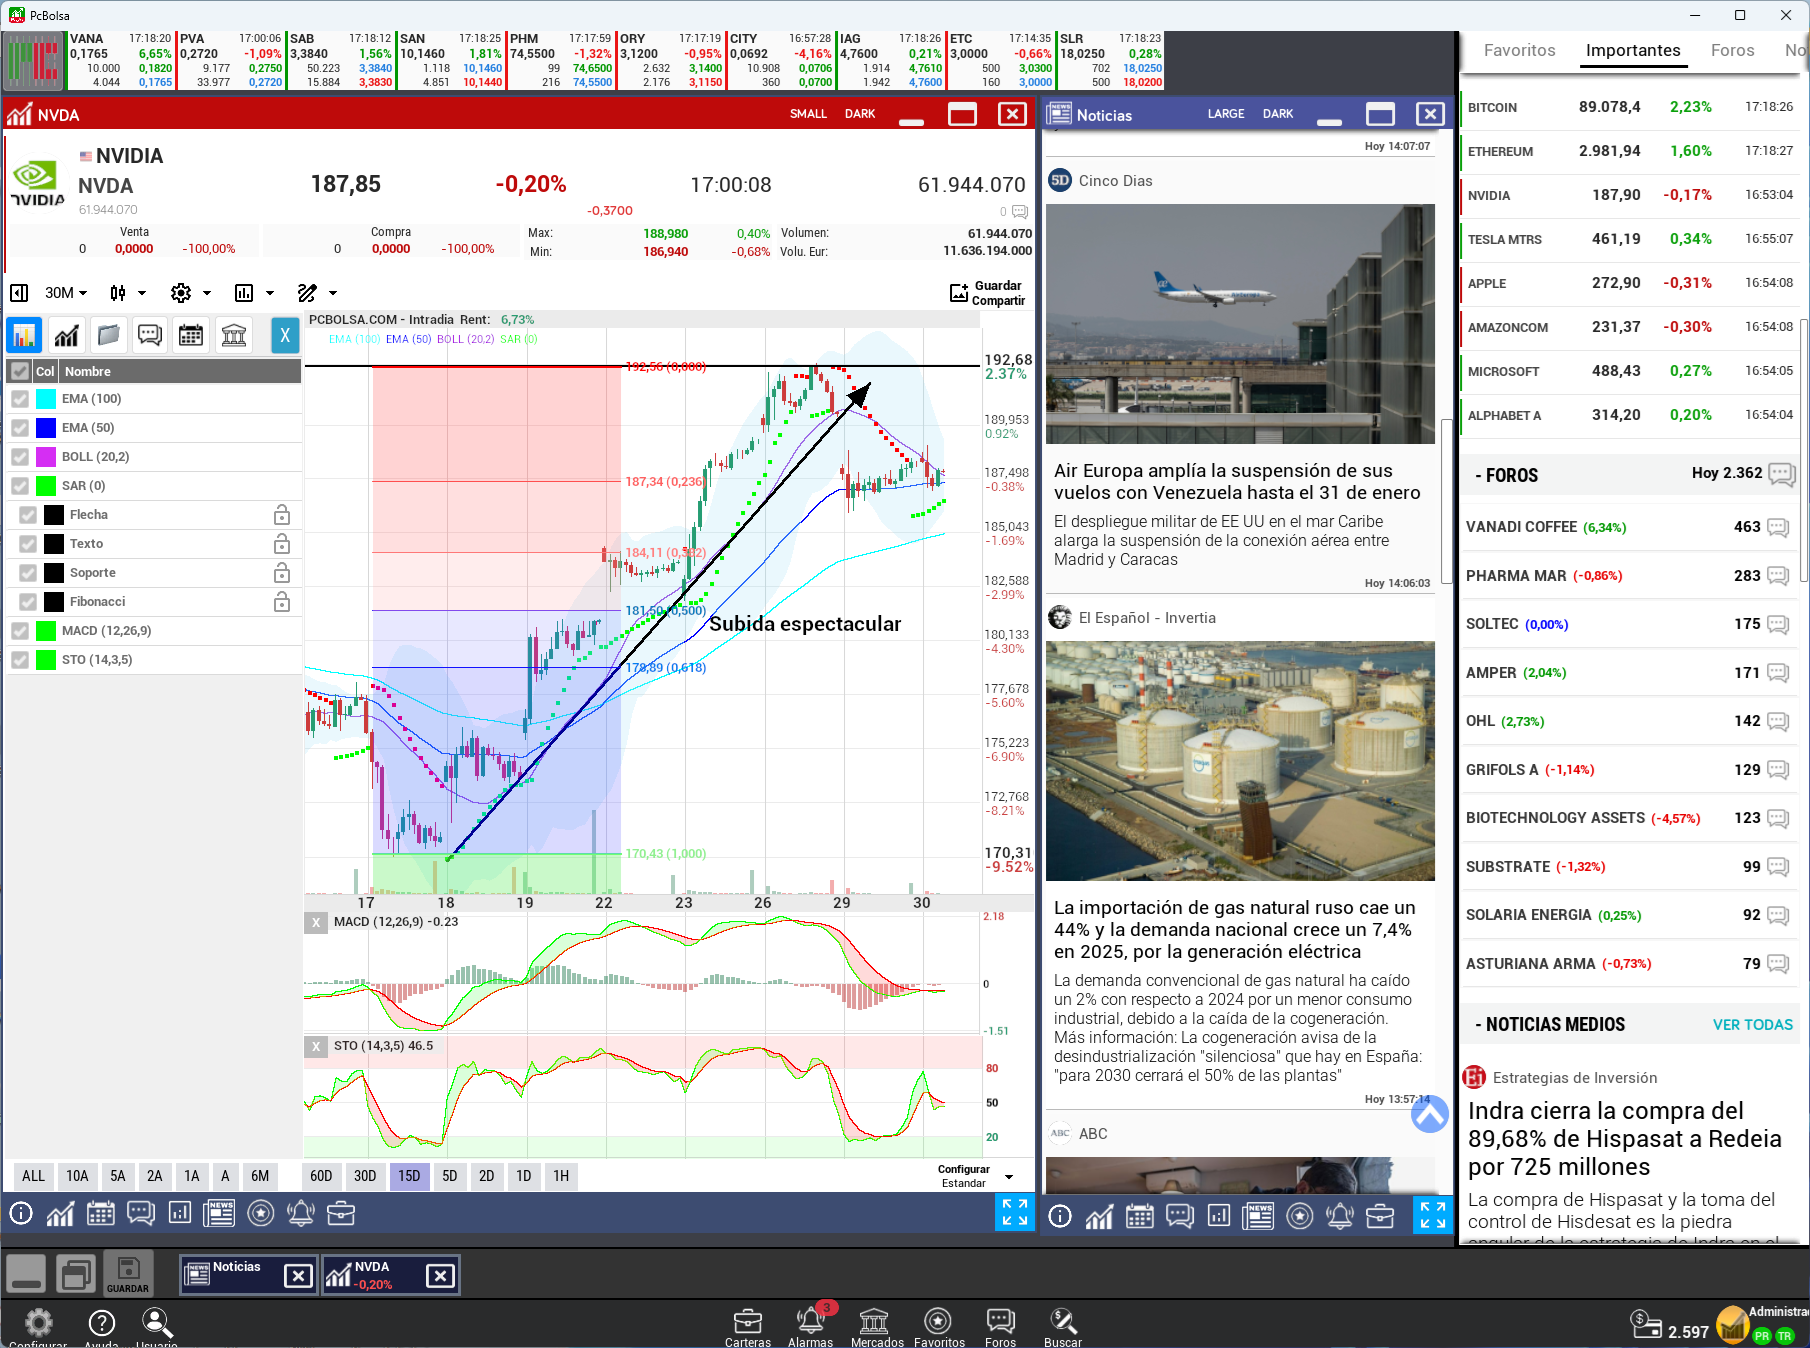Open Configurar gear in bottom bar
Viewport: 1810px width, 1348px height.
38,1326
